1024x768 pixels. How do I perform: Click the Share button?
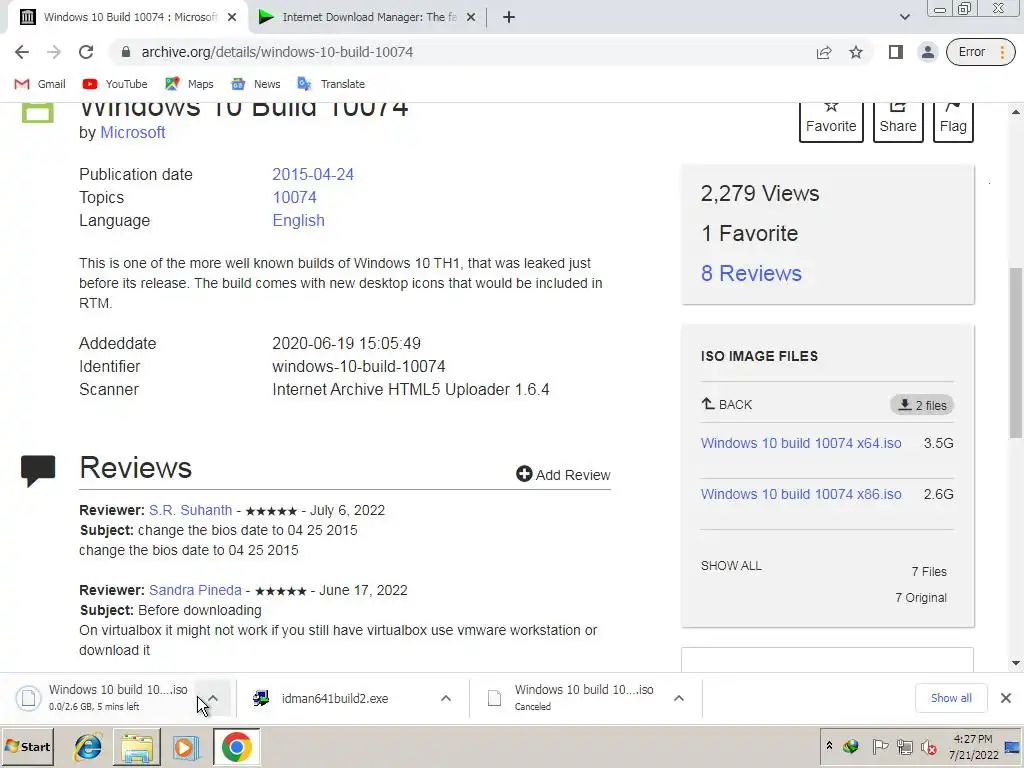tap(898, 121)
